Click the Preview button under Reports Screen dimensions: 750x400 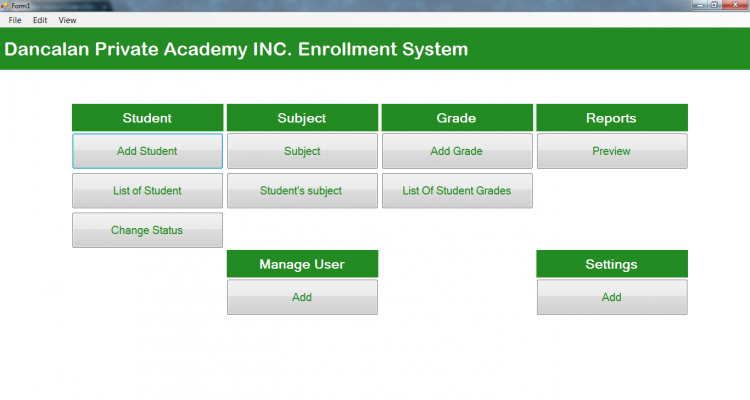click(x=612, y=151)
